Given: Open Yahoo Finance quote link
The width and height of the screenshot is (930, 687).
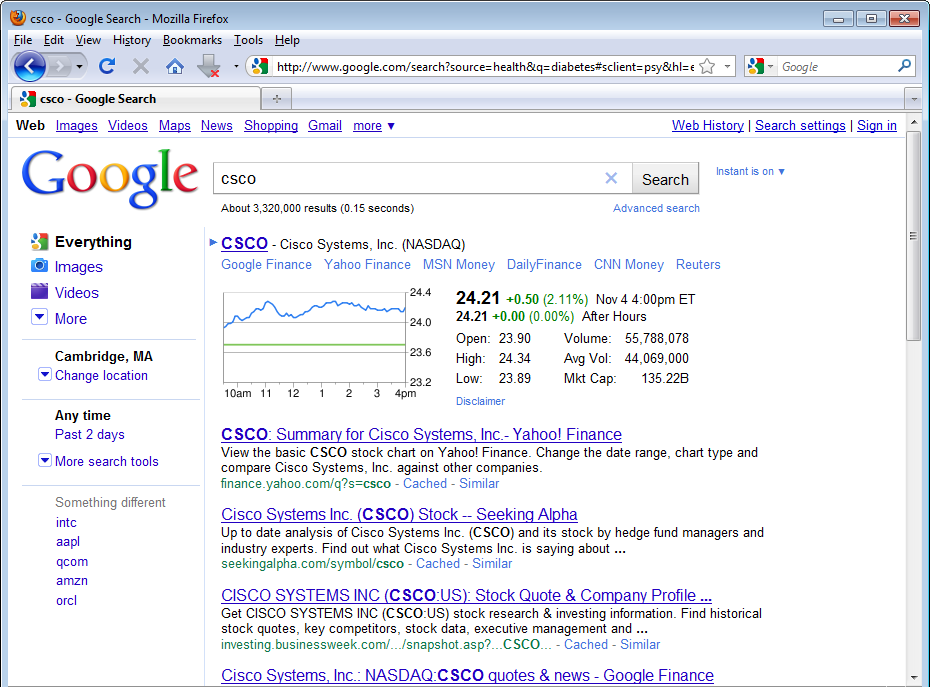Looking at the screenshot, I should [x=367, y=265].
